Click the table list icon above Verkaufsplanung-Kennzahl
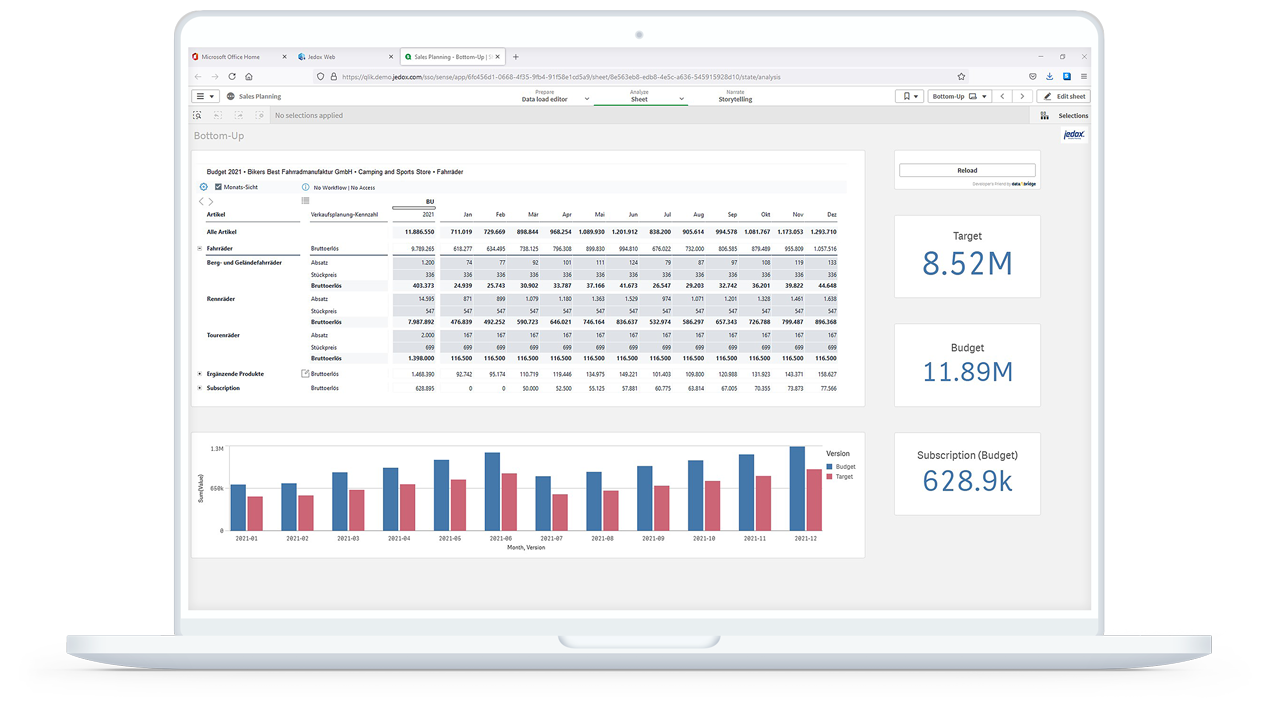This screenshot has height=720, width=1280. click(305, 201)
